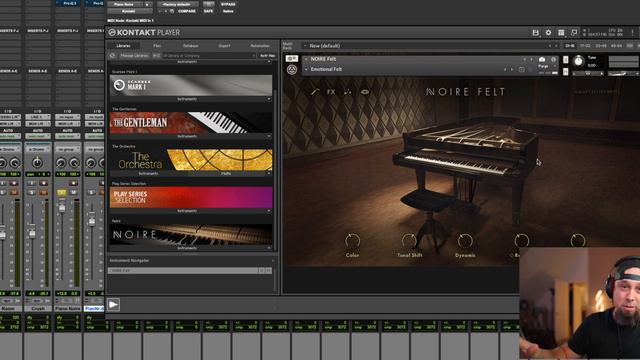Toggle Kontakt workspace panels icon
Viewport: 640px width, 360px height.
pos(561,33)
